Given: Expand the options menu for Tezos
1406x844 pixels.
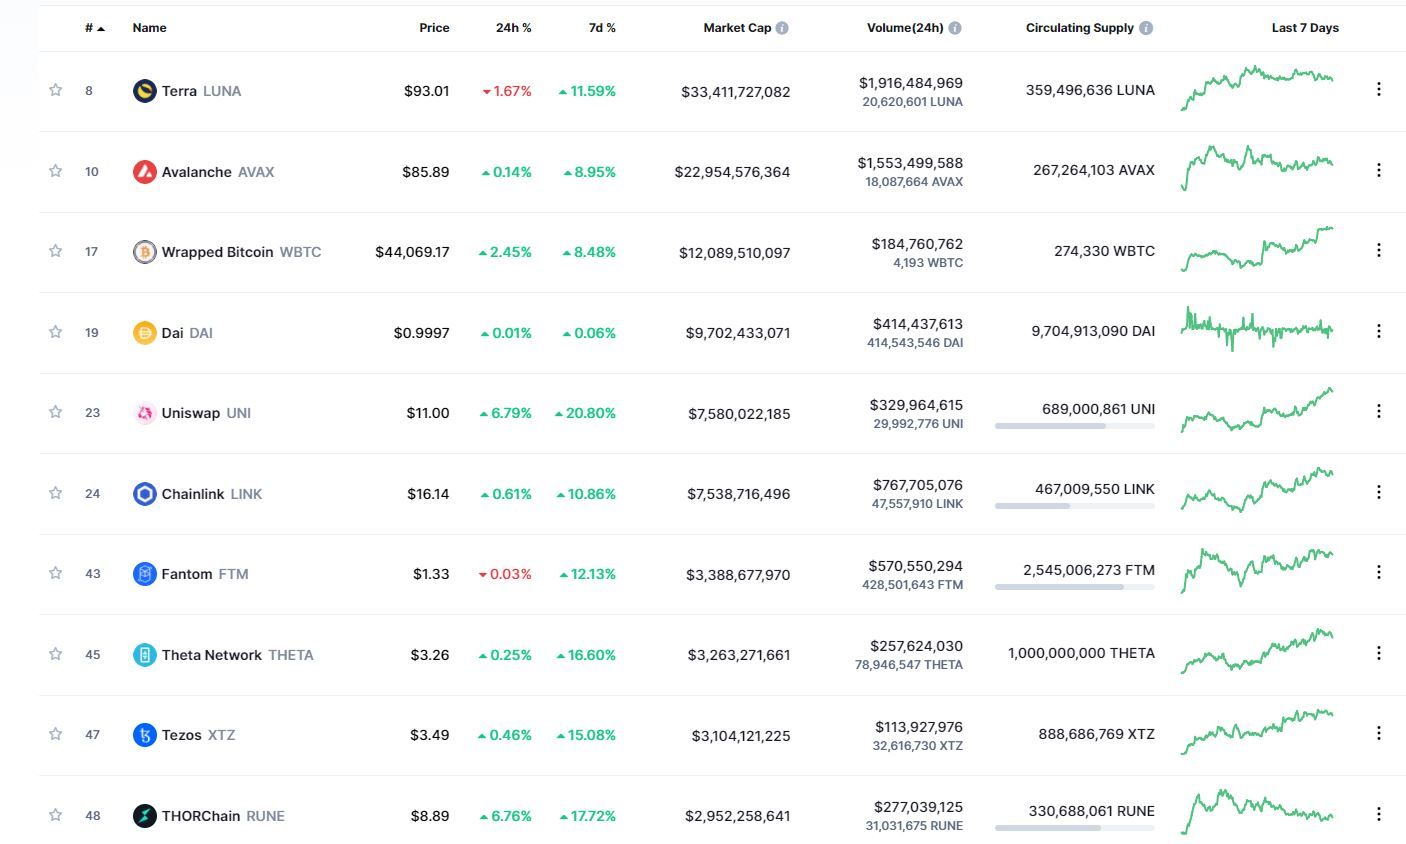Looking at the screenshot, I should 1378,733.
